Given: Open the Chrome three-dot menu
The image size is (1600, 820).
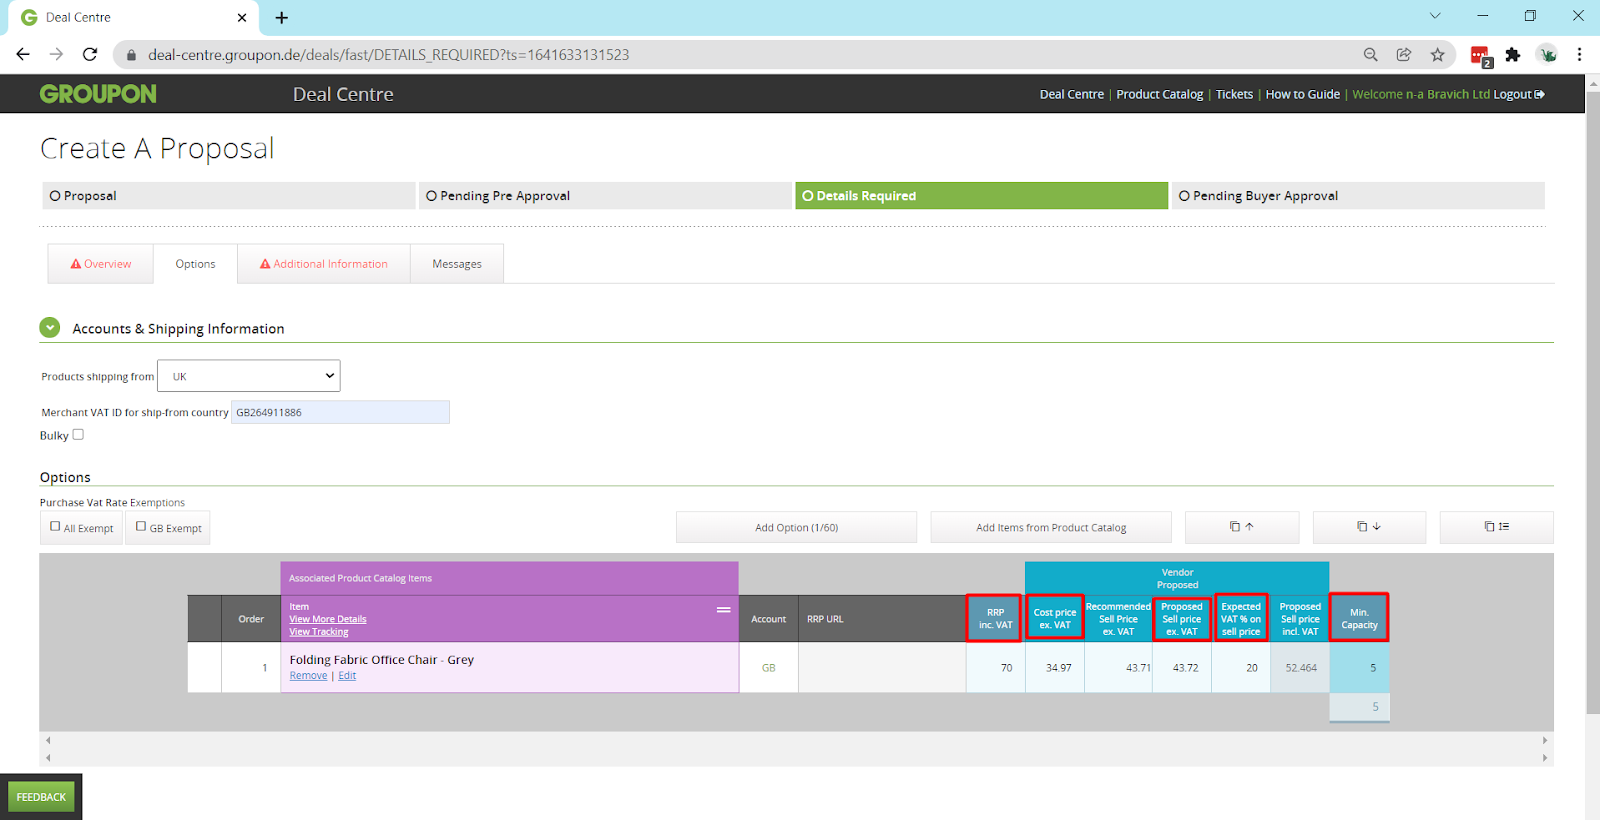Looking at the screenshot, I should [x=1580, y=55].
